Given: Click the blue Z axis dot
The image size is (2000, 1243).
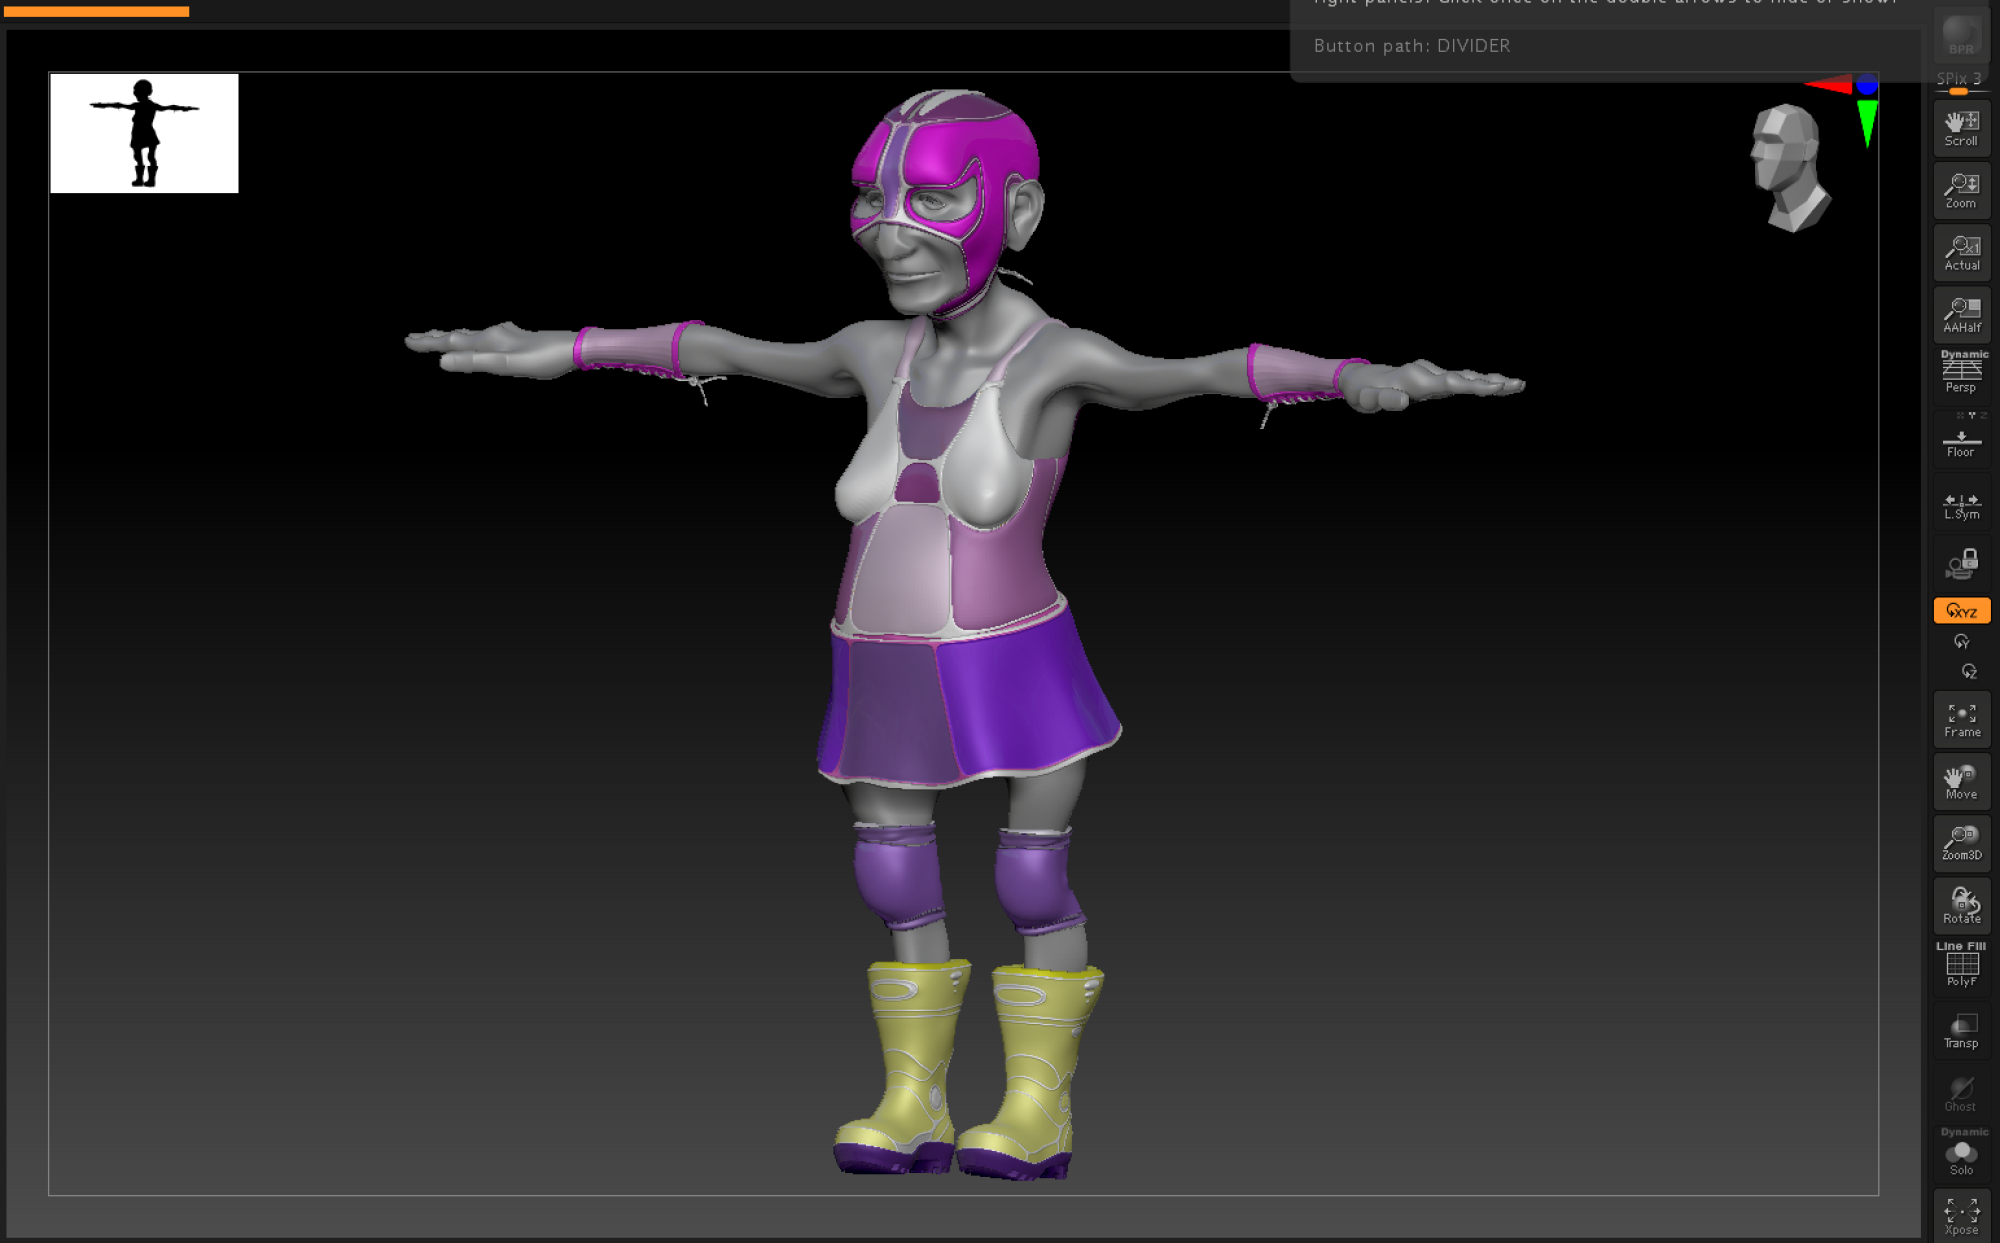Looking at the screenshot, I should pyautogui.click(x=1867, y=85).
